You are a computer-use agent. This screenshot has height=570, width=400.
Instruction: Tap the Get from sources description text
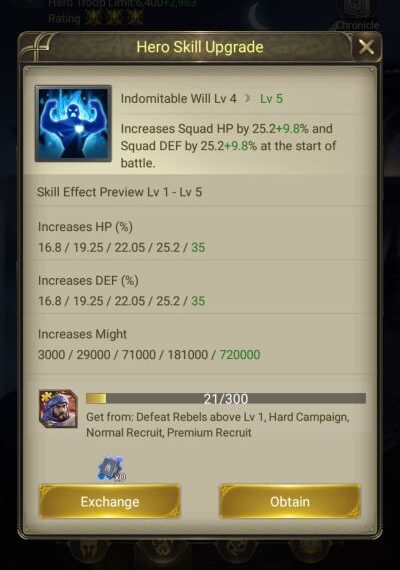217,425
